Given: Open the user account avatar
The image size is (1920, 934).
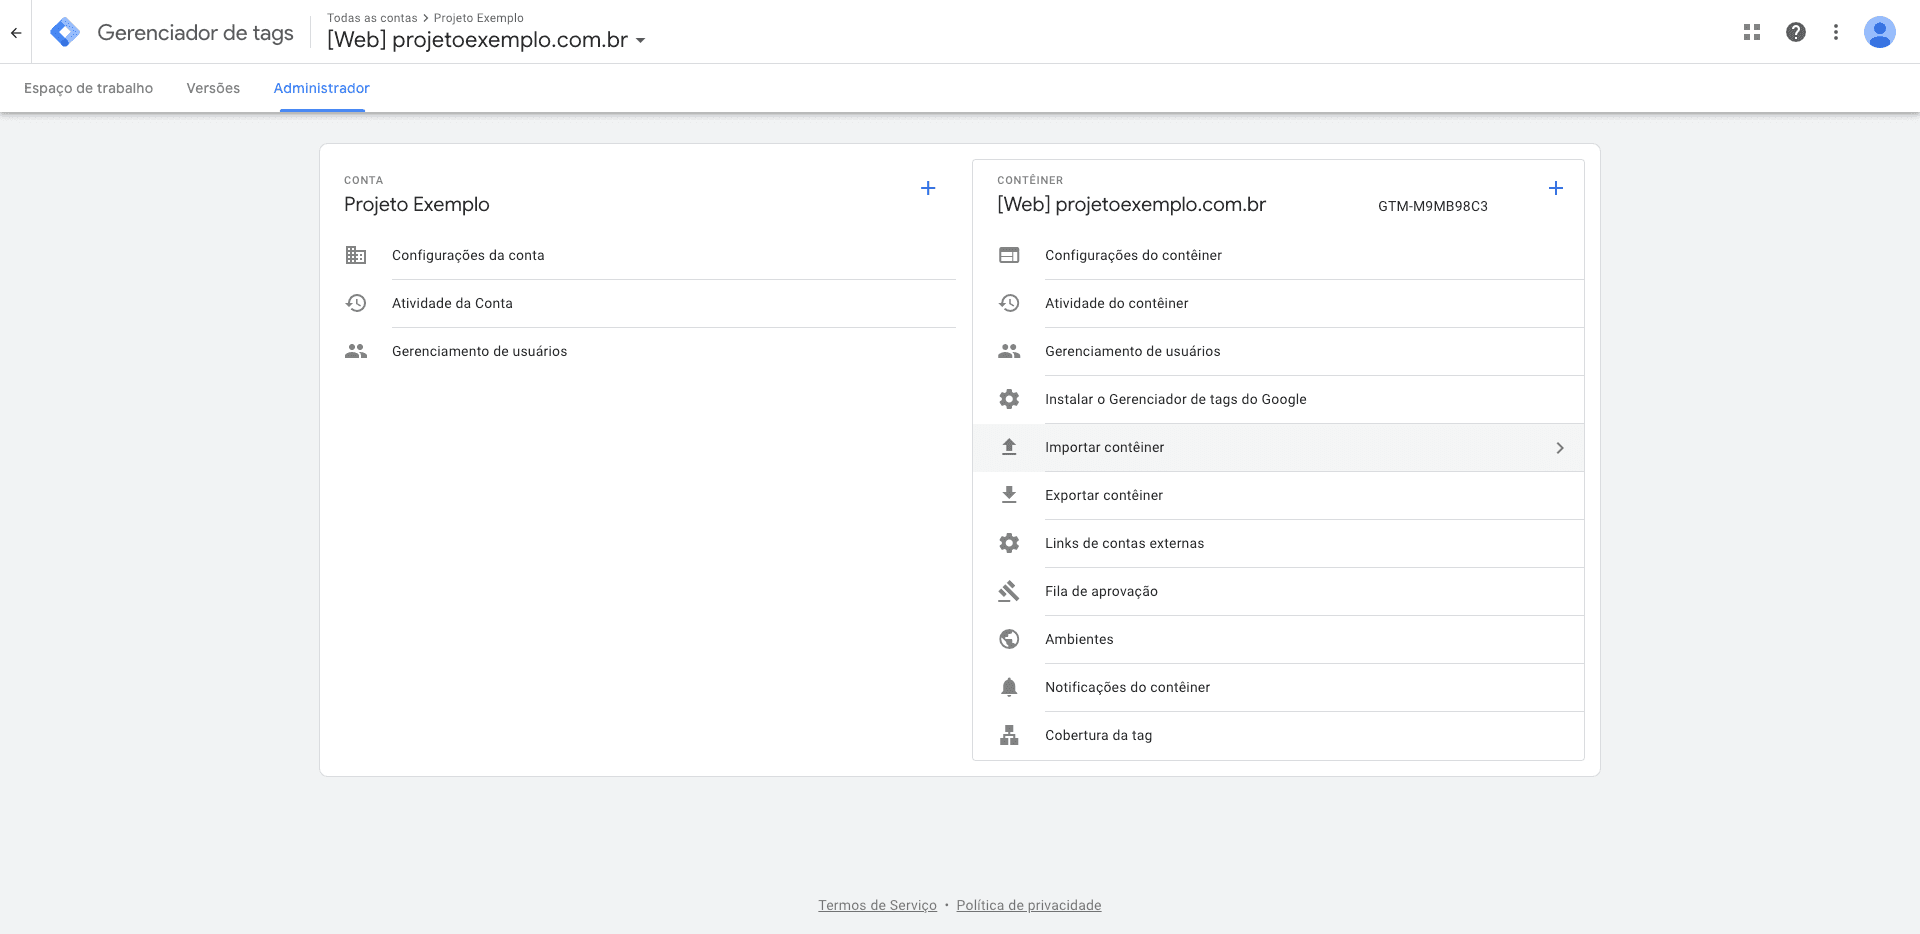Looking at the screenshot, I should click(x=1880, y=32).
